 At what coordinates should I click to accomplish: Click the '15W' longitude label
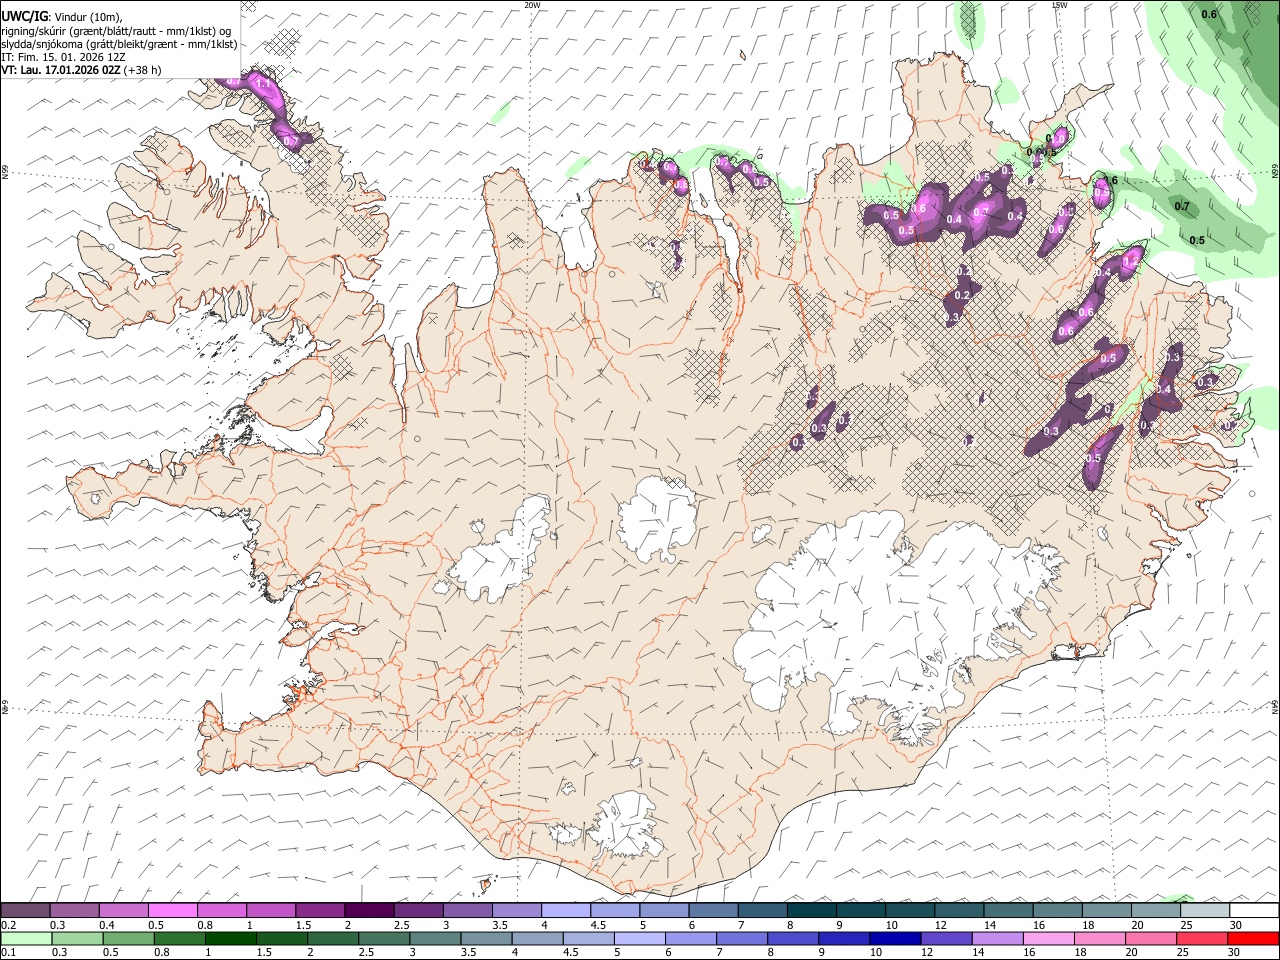tap(1059, 5)
